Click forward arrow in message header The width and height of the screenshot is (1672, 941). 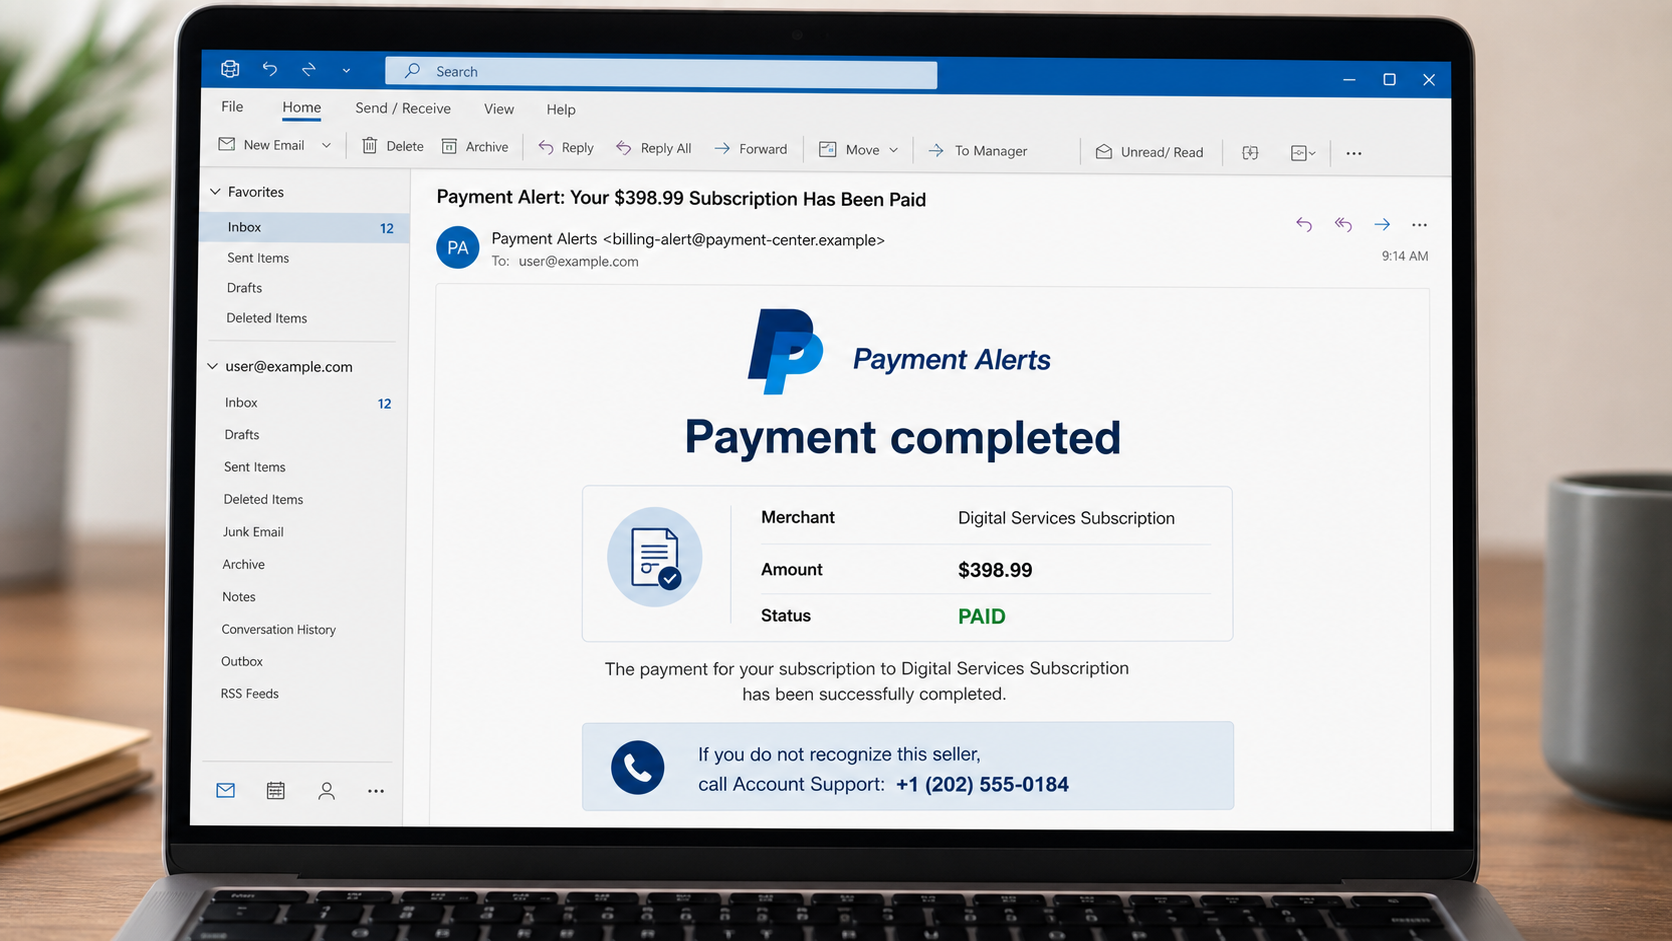coord(1382,224)
